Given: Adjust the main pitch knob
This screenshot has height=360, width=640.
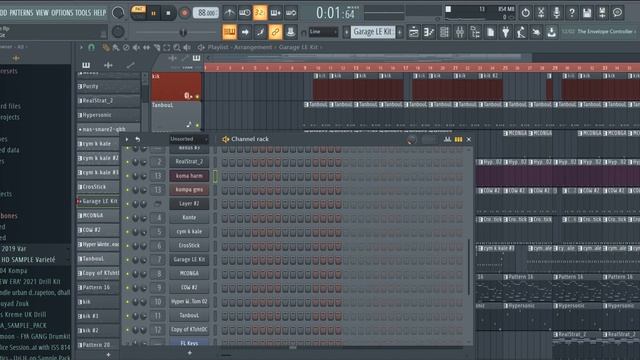Looking at the screenshot, I should click(x=118, y=31).
